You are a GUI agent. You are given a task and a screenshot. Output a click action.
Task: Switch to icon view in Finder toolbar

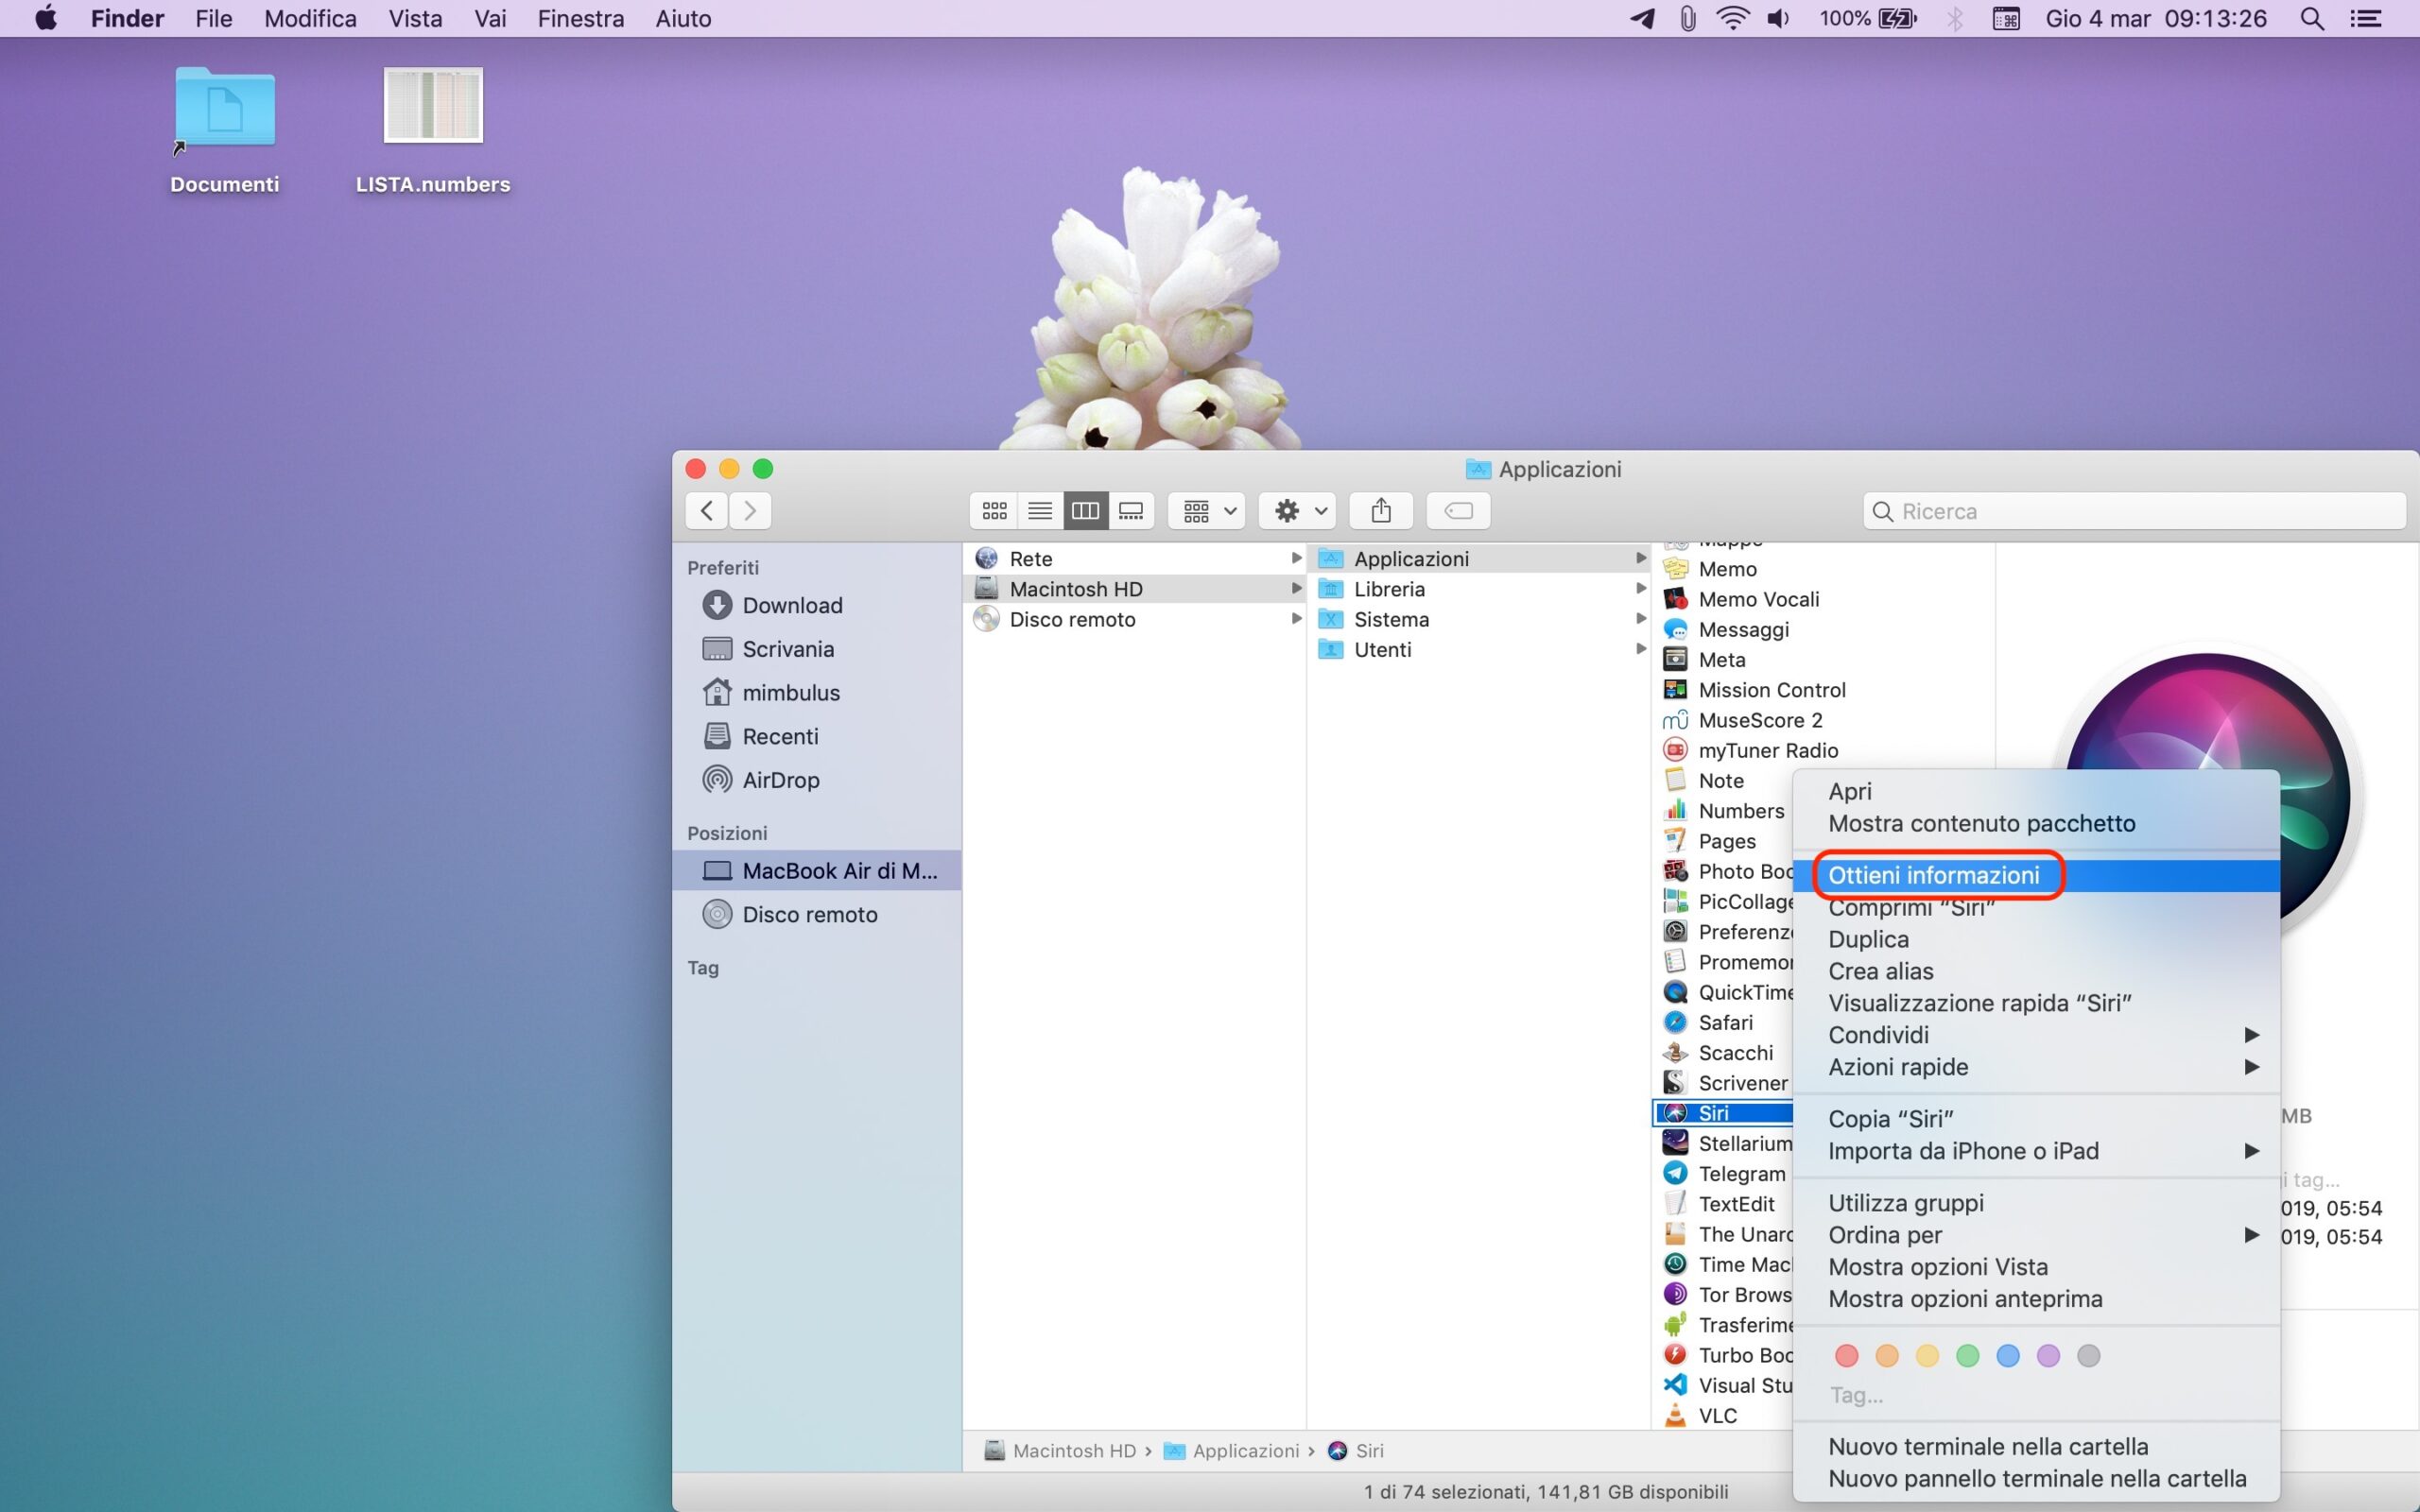click(994, 511)
